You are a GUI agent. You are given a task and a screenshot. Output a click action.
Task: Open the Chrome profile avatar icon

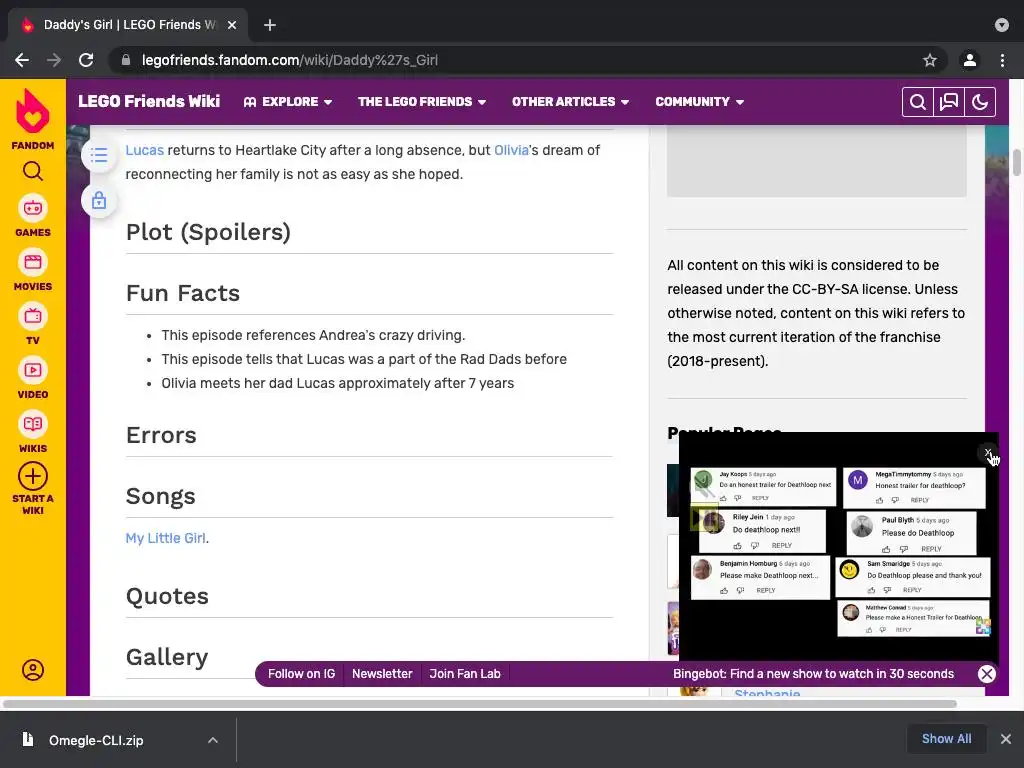[x=970, y=60]
